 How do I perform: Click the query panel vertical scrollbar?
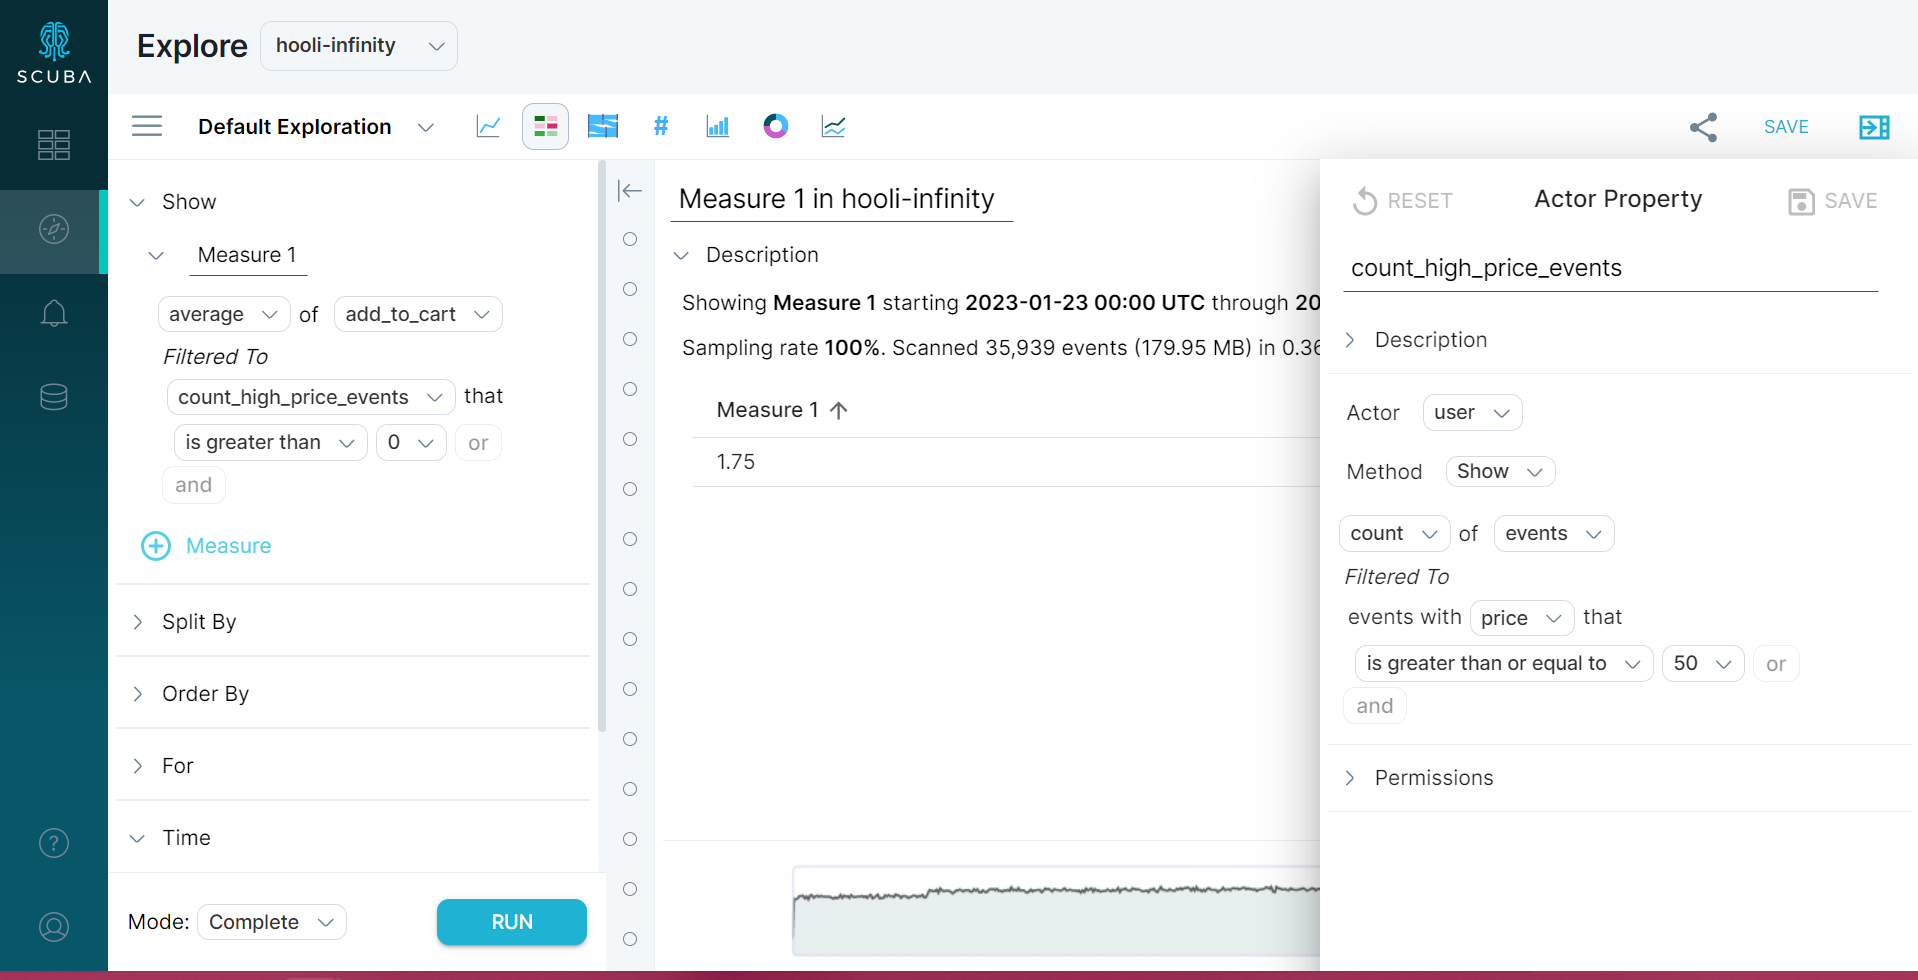click(x=602, y=446)
